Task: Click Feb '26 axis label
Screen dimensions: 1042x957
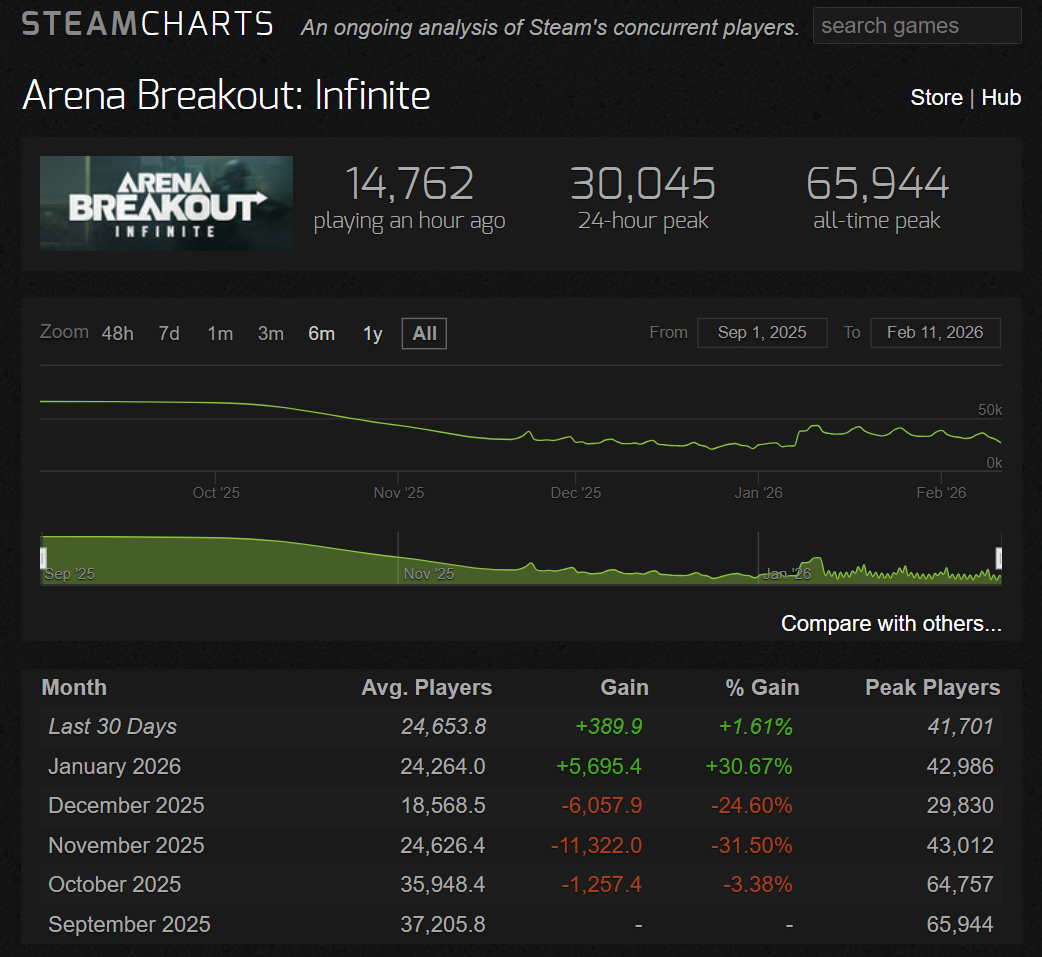Action: click(941, 493)
